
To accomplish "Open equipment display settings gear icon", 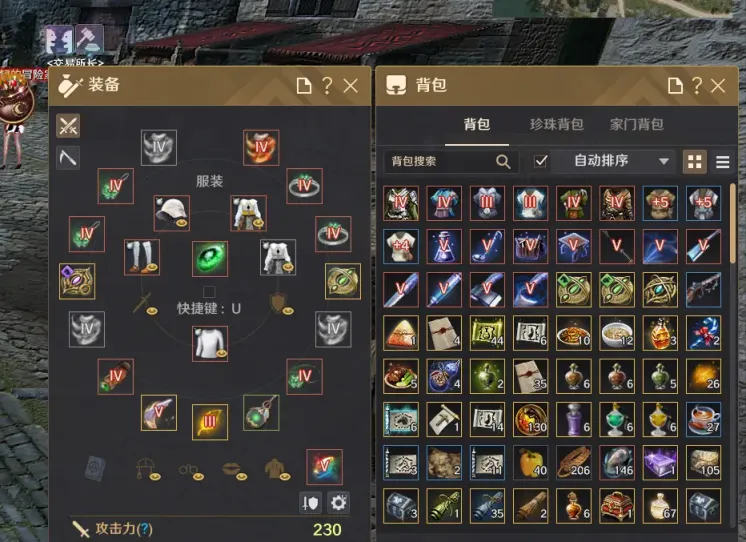I will click(338, 503).
